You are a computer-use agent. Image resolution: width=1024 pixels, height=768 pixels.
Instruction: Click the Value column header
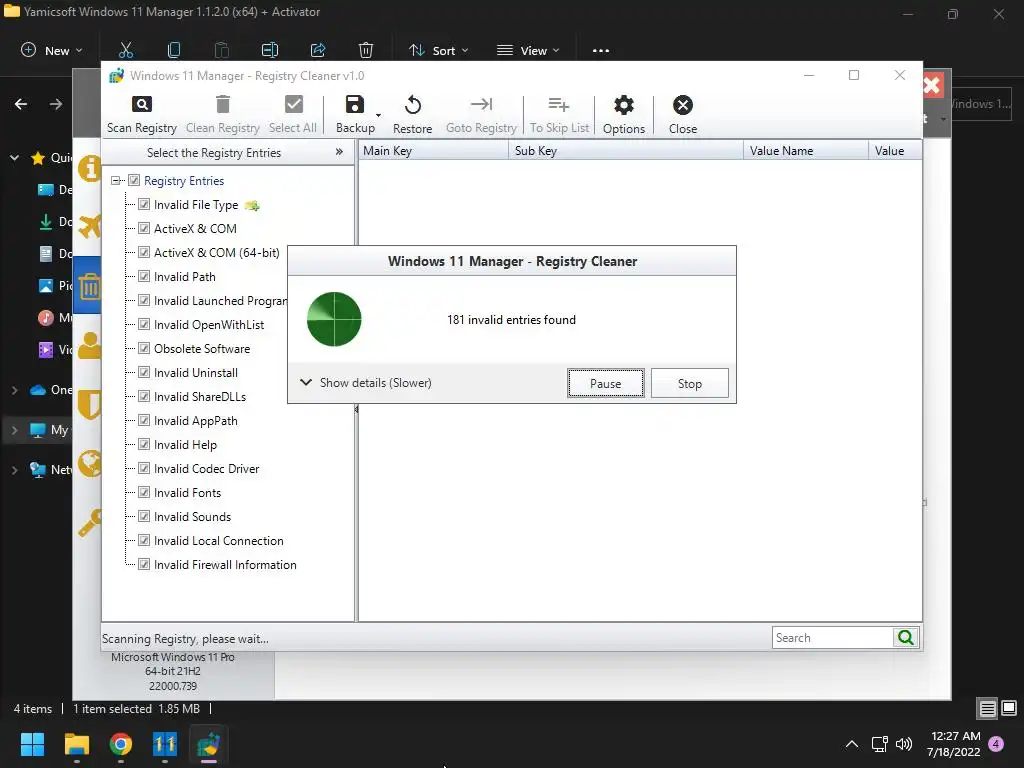pos(895,151)
